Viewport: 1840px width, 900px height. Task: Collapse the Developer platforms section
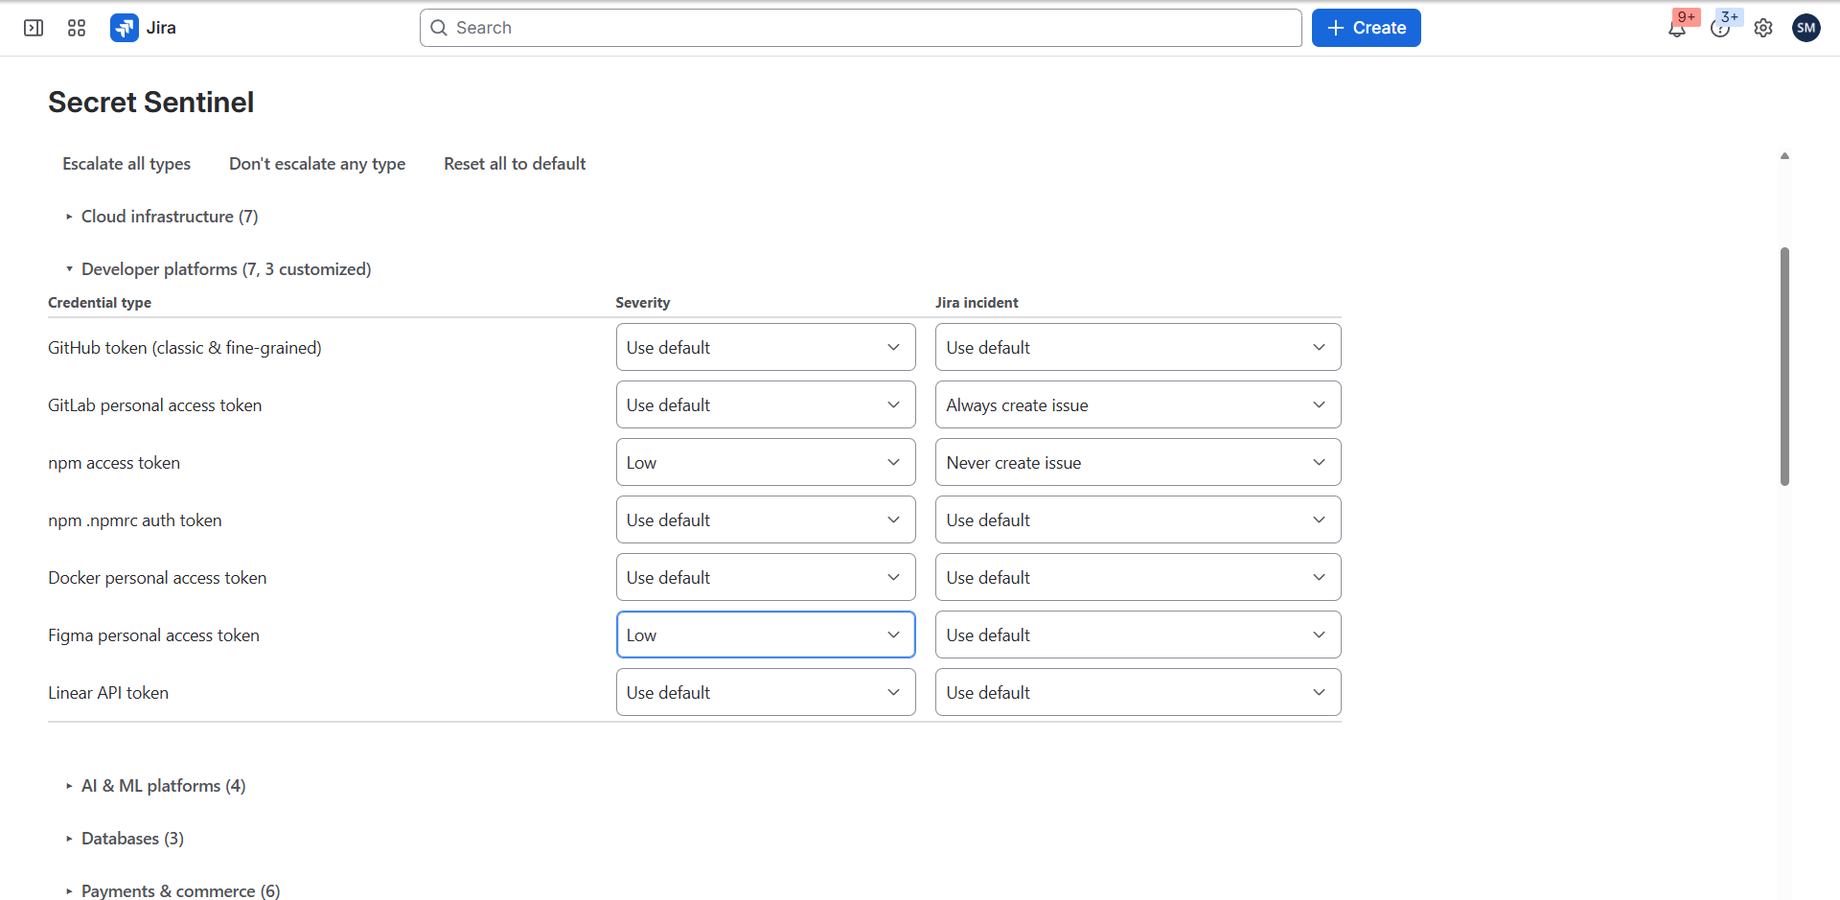pos(218,269)
